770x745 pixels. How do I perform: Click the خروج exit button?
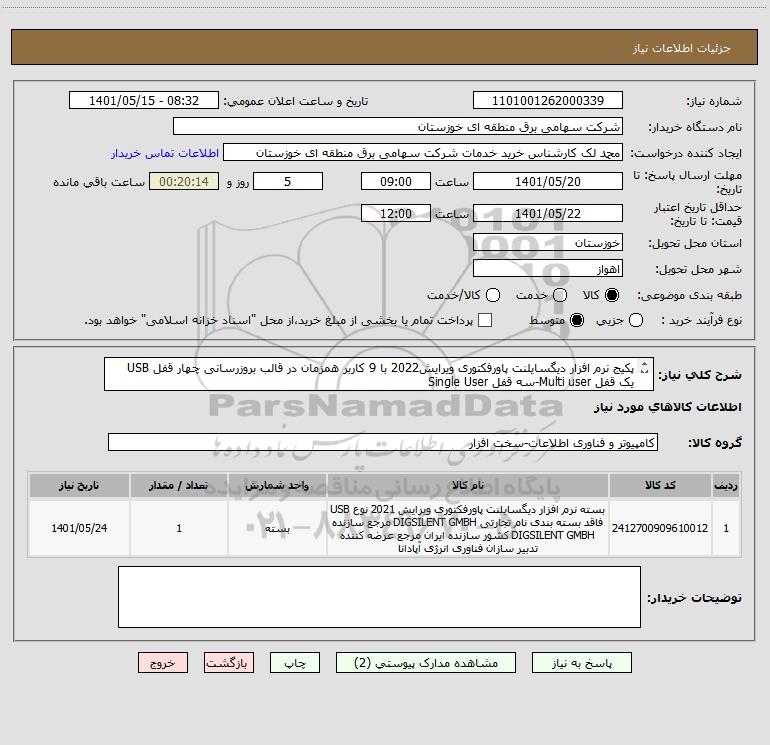pos(163,663)
